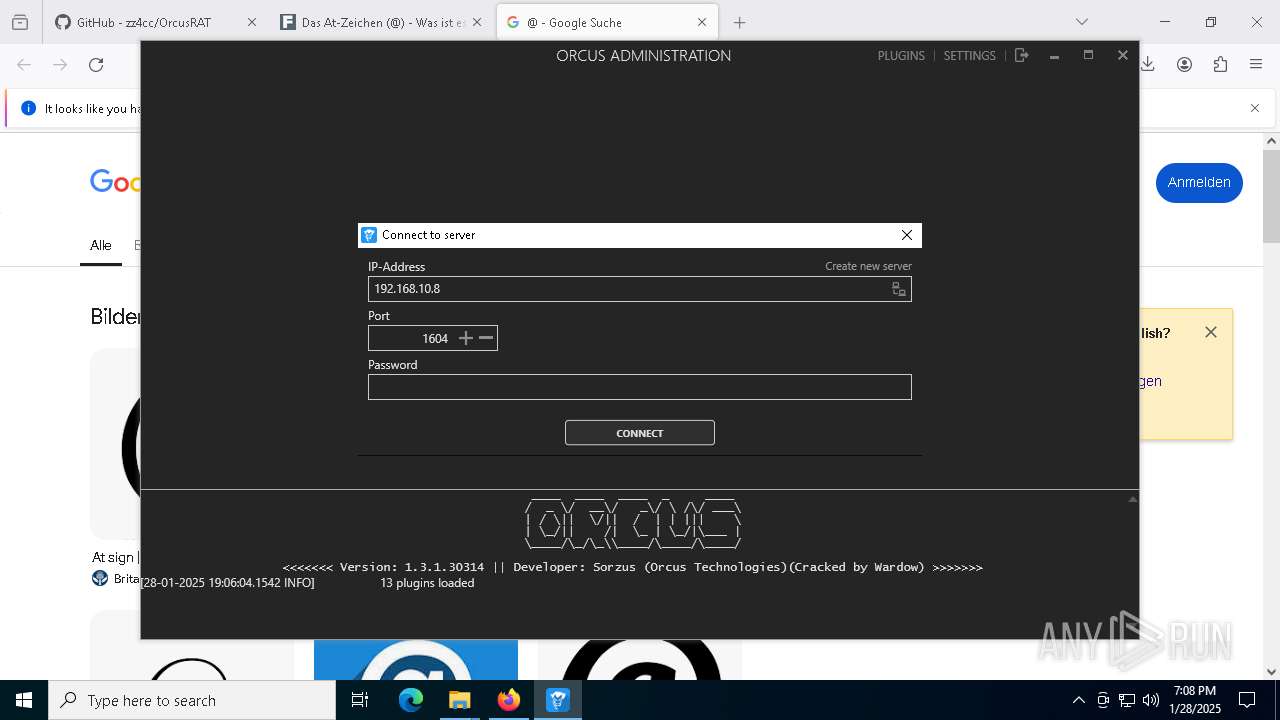The image size is (1280, 720).
Task: Click the Orcus app icon on taskbar
Action: (557, 700)
